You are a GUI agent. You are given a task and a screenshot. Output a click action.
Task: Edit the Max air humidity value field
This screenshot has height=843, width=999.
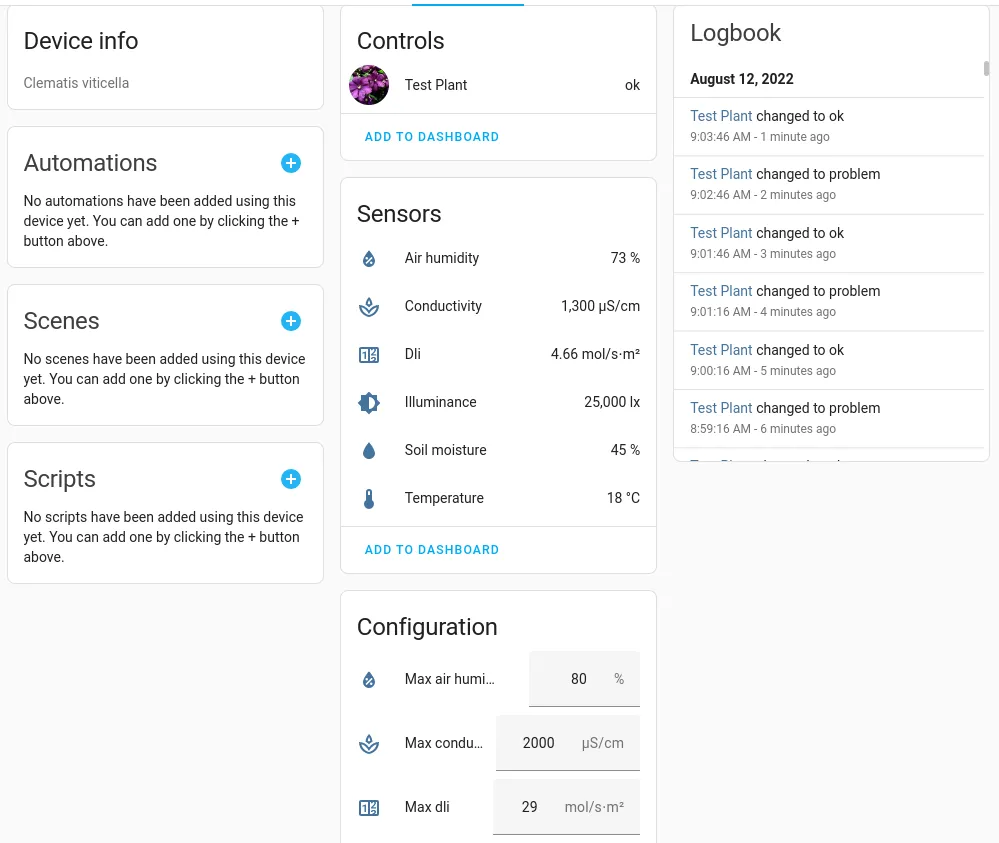pos(584,679)
